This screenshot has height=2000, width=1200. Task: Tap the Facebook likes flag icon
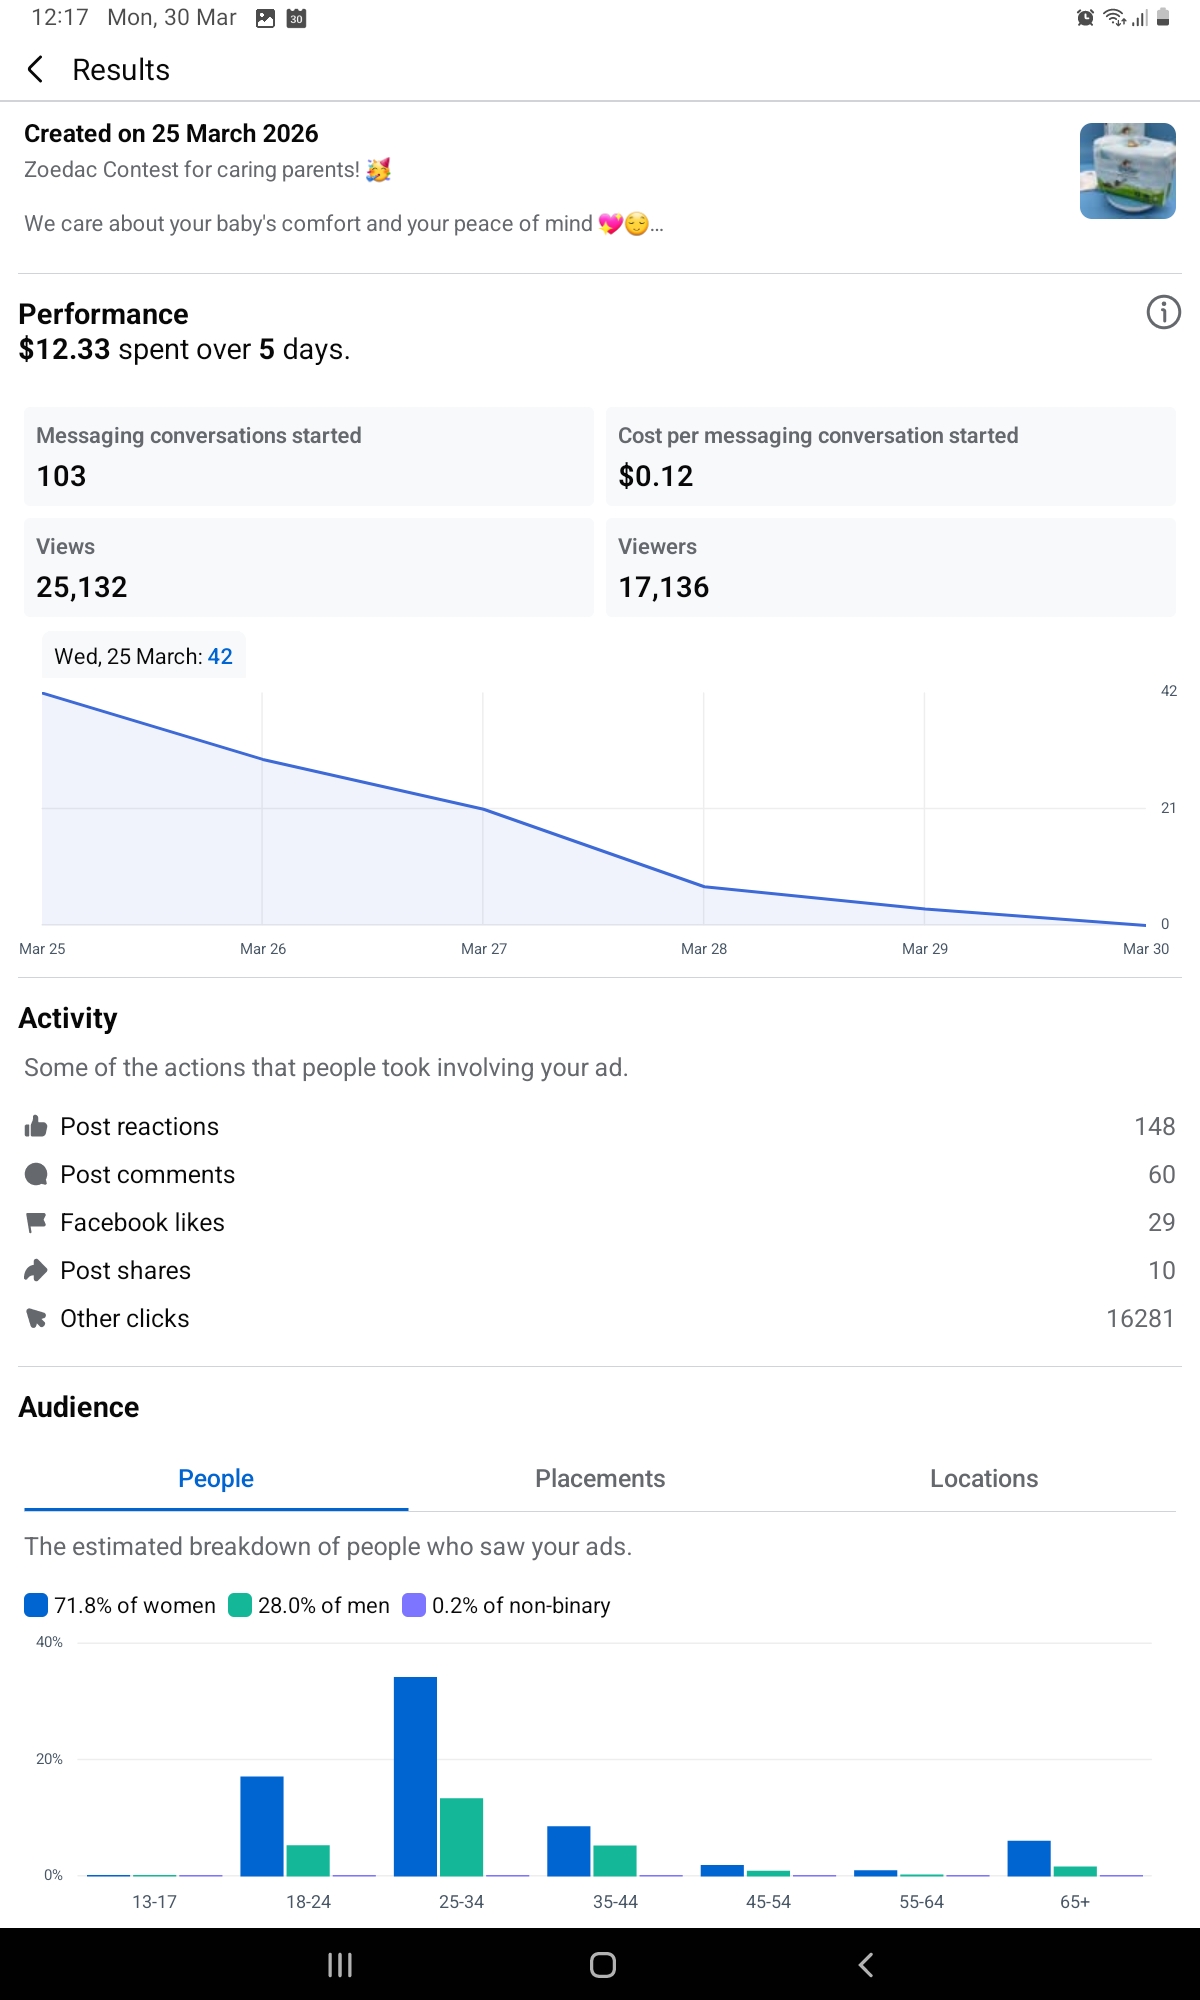pos(36,1222)
